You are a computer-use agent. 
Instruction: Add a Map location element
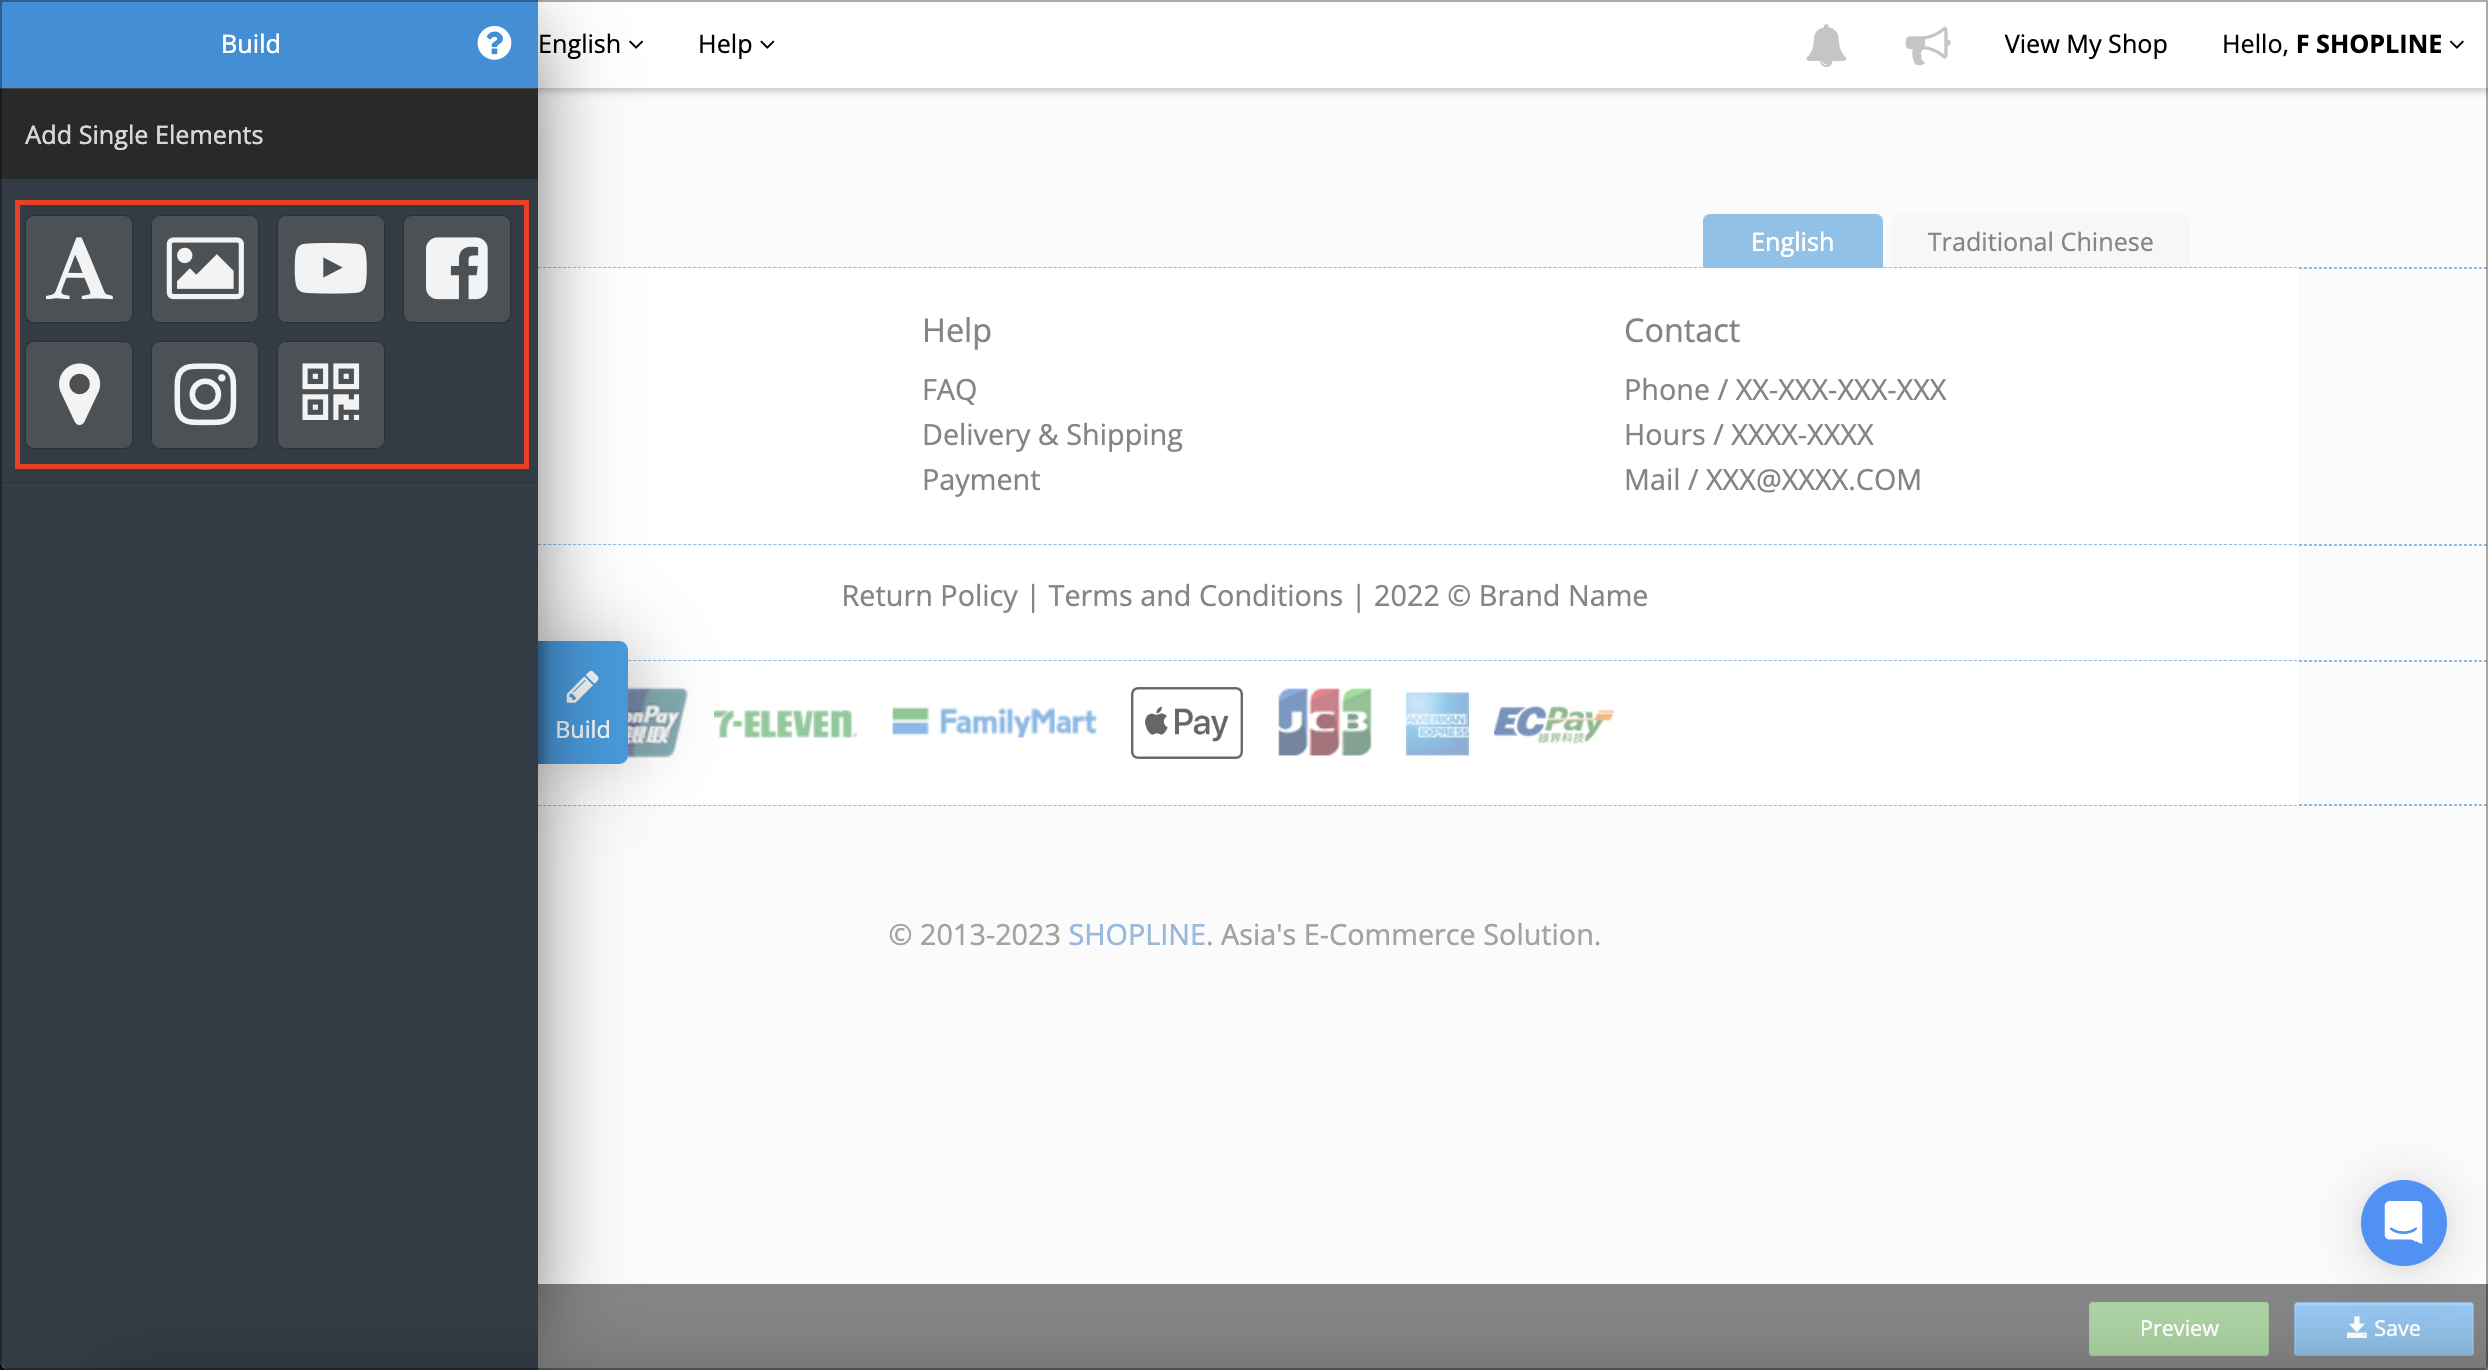[79, 395]
